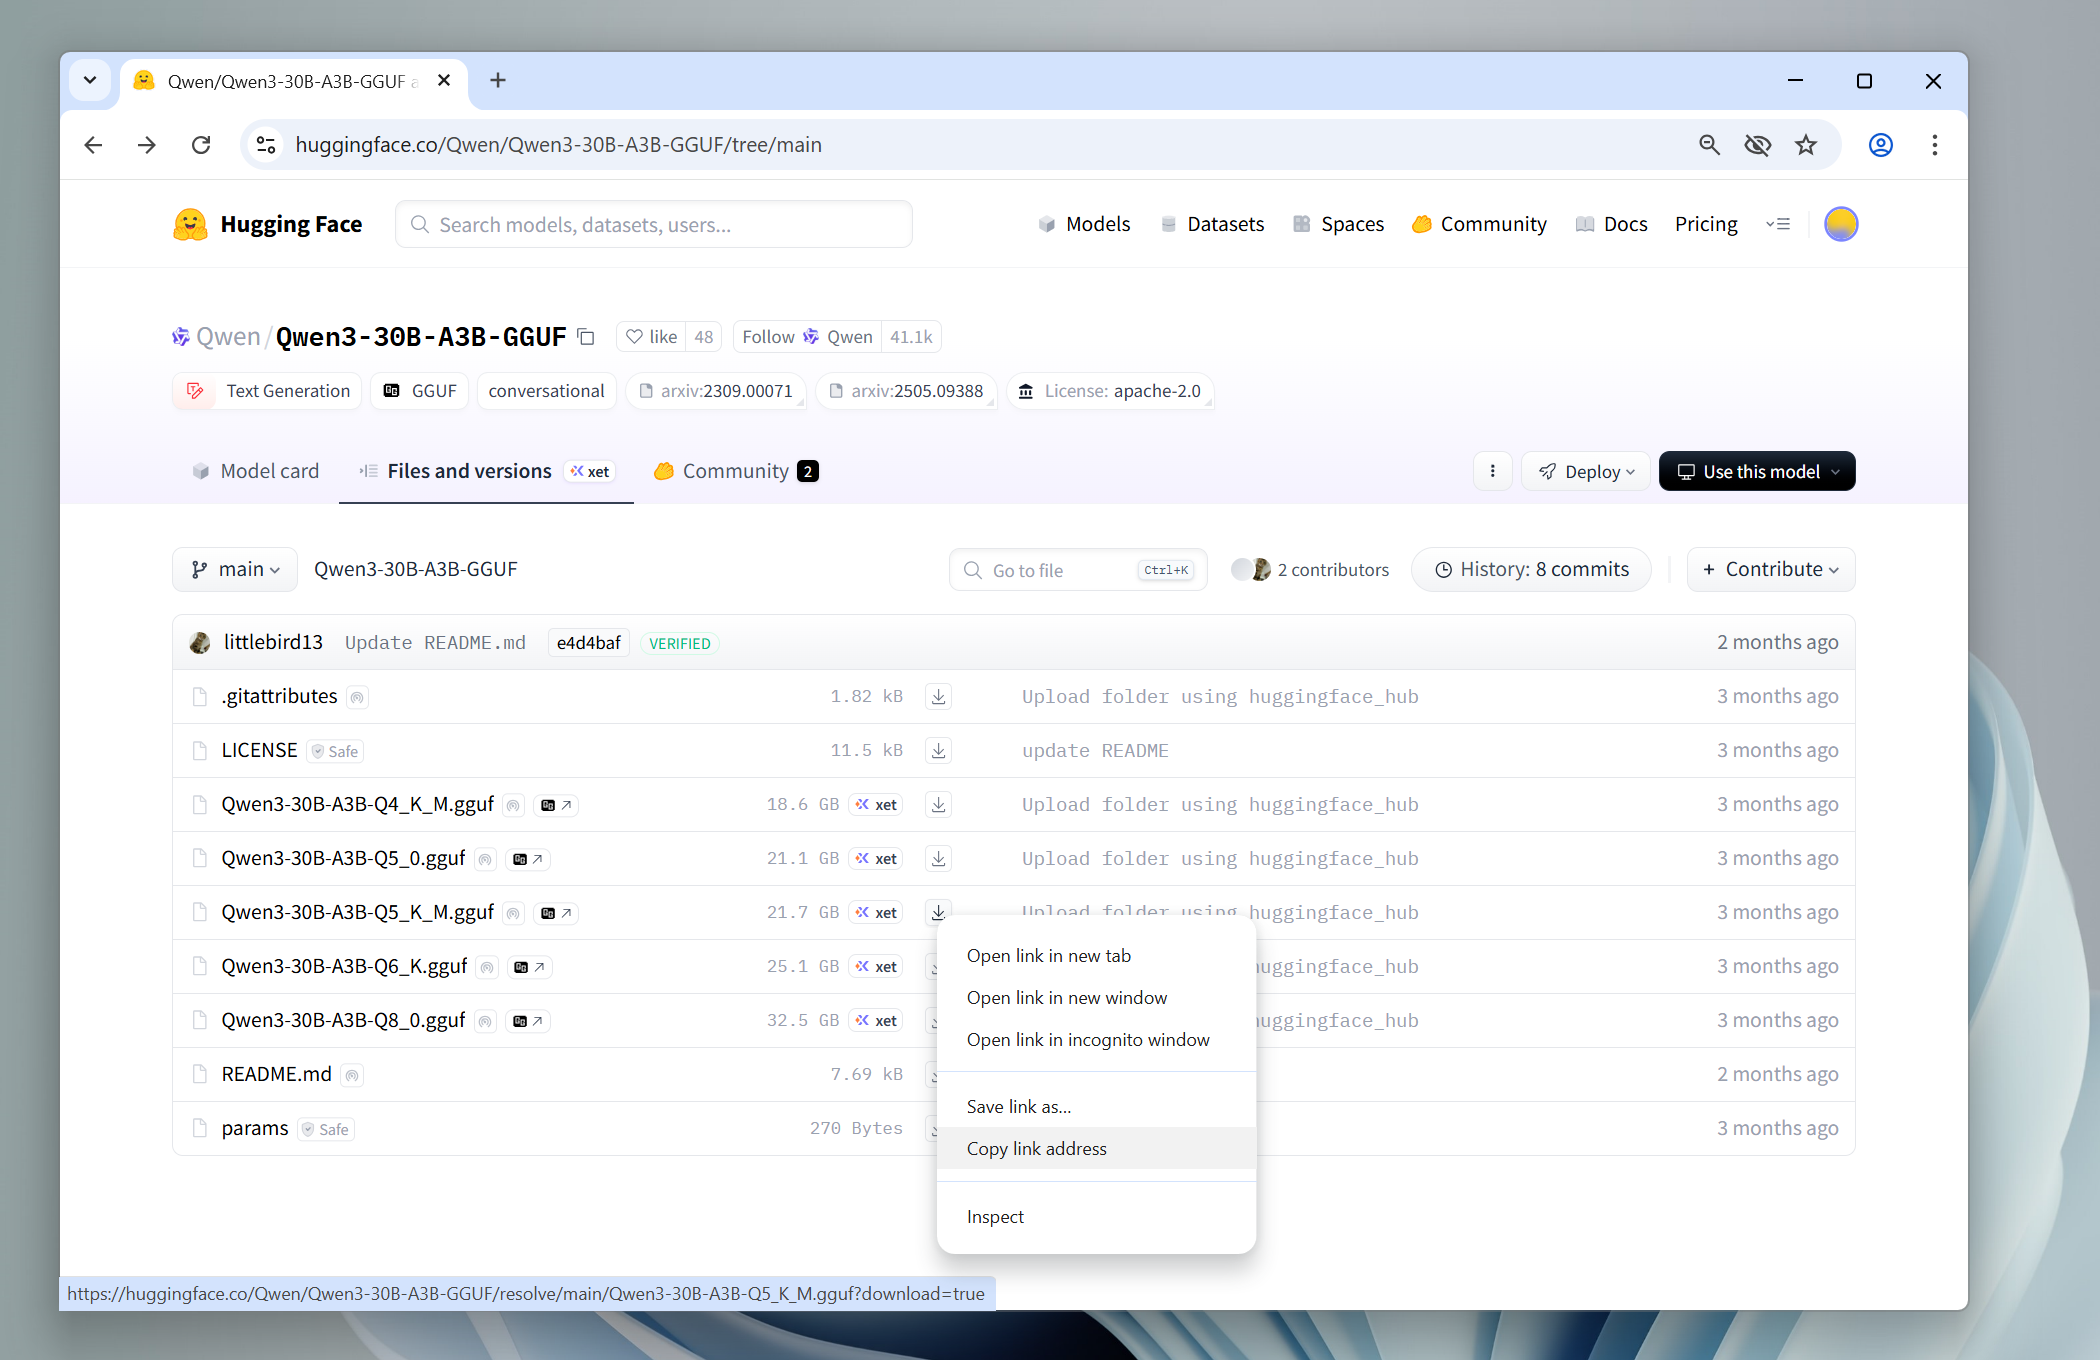Open the Deploy dropdown
This screenshot has width=2100, height=1360.
click(1587, 471)
